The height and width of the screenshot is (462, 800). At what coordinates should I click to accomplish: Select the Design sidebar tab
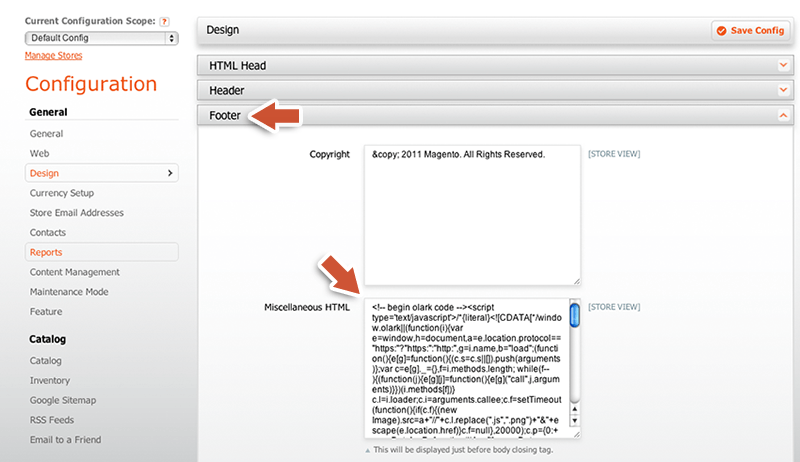(x=45, y=173)
